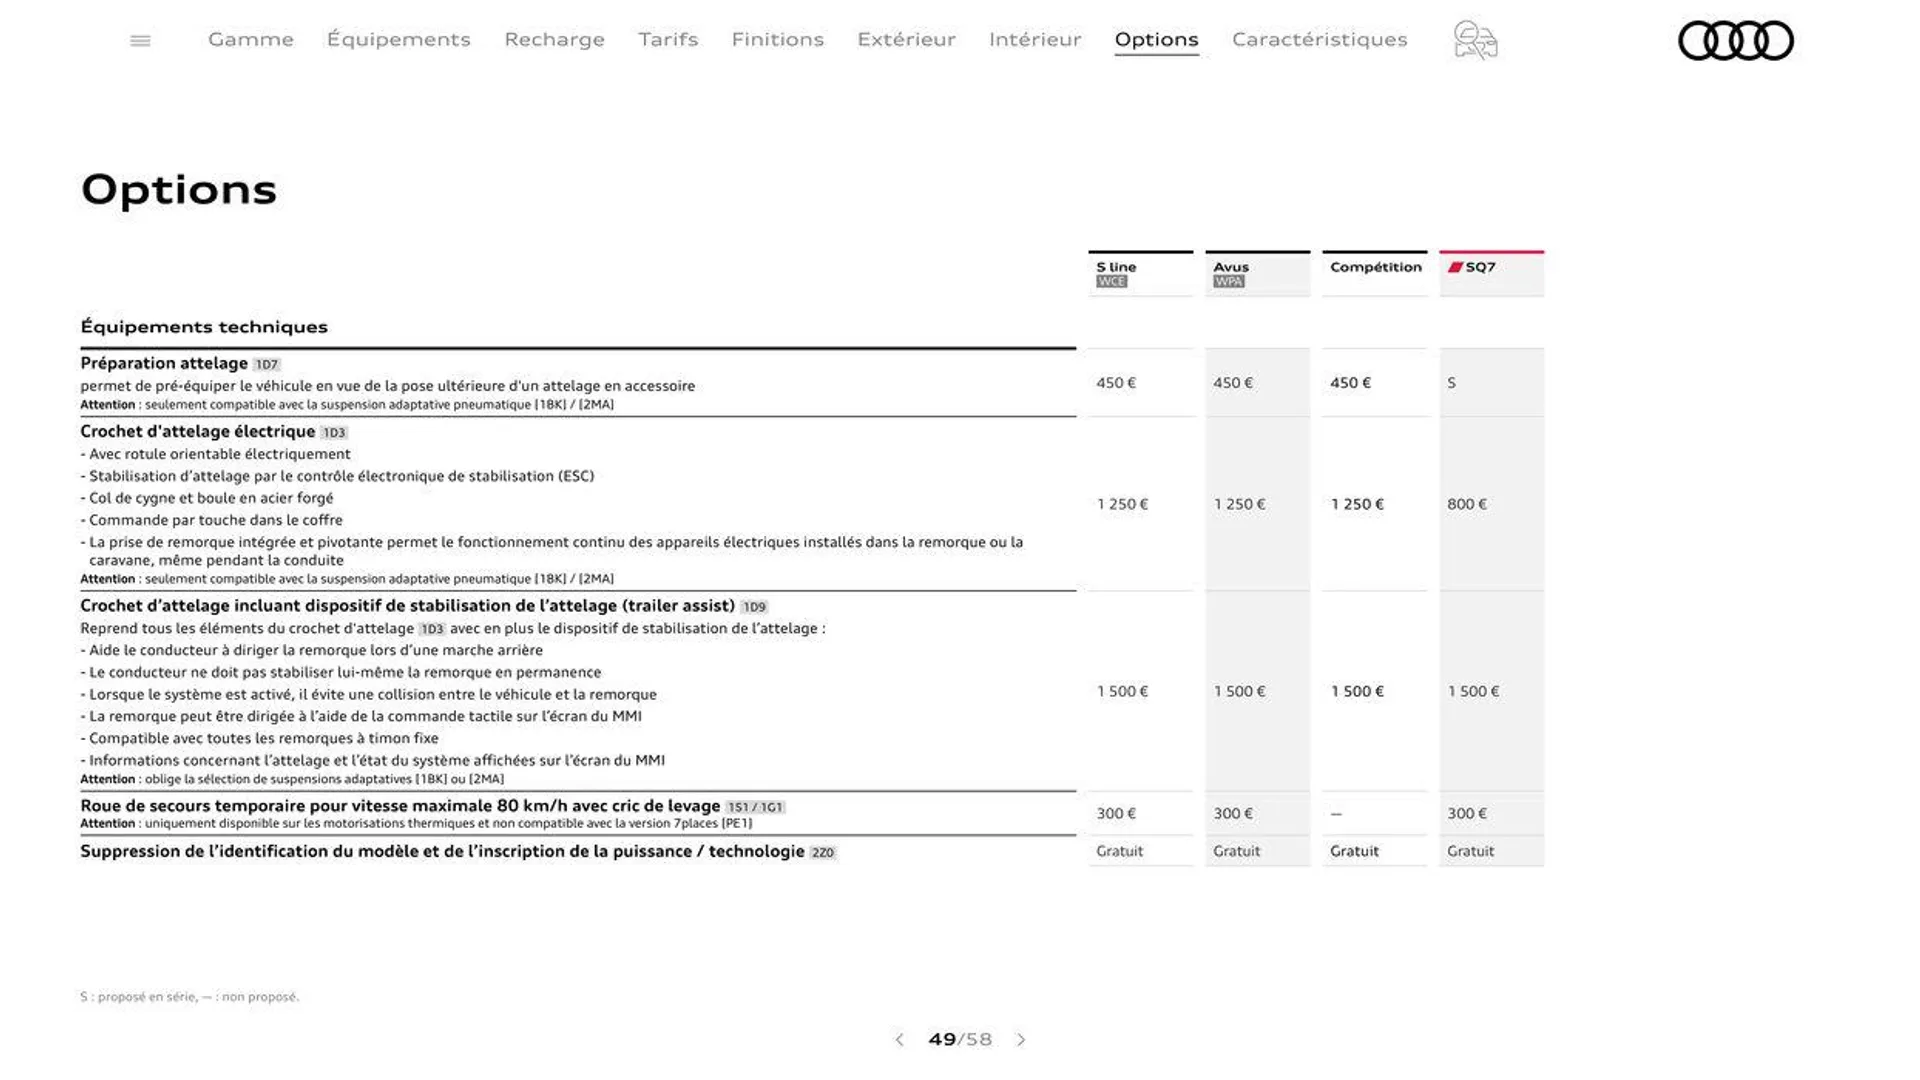Screen dimensions: 1920x1080
Task: Click the SQ7 column header
Action: pos(1492,274)
